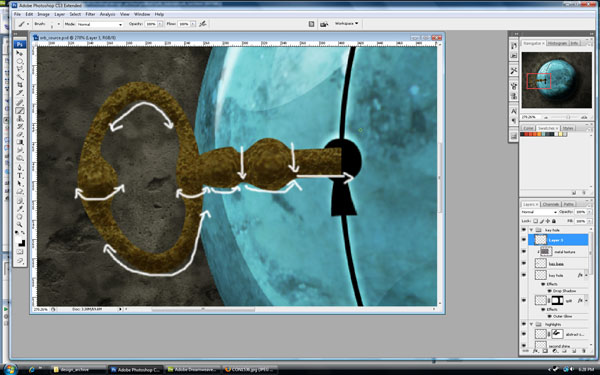Select the Eraser tool
The height and width of the screenshot is (375, 600).
click(20, 134)
